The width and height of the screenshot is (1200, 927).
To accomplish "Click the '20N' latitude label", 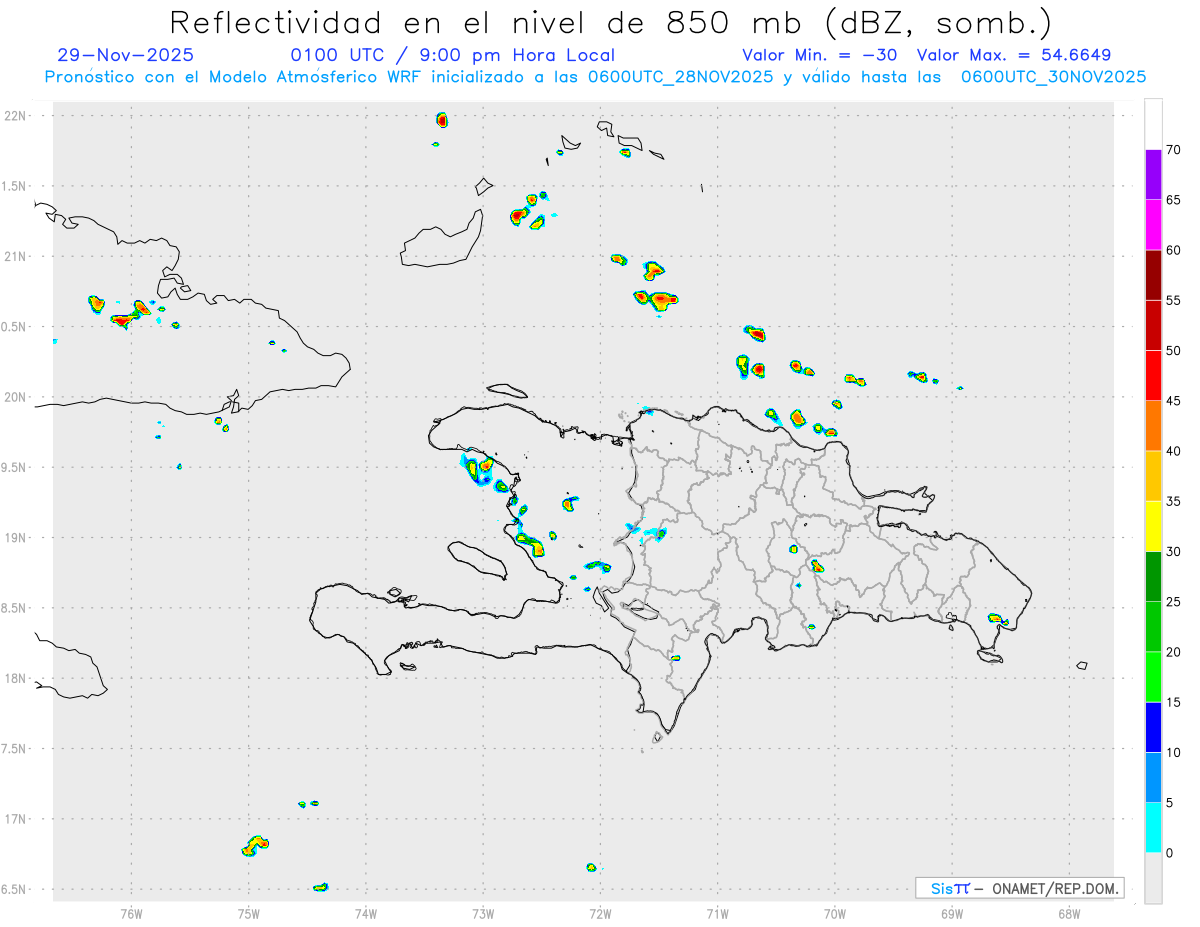I will pos(15,397).
